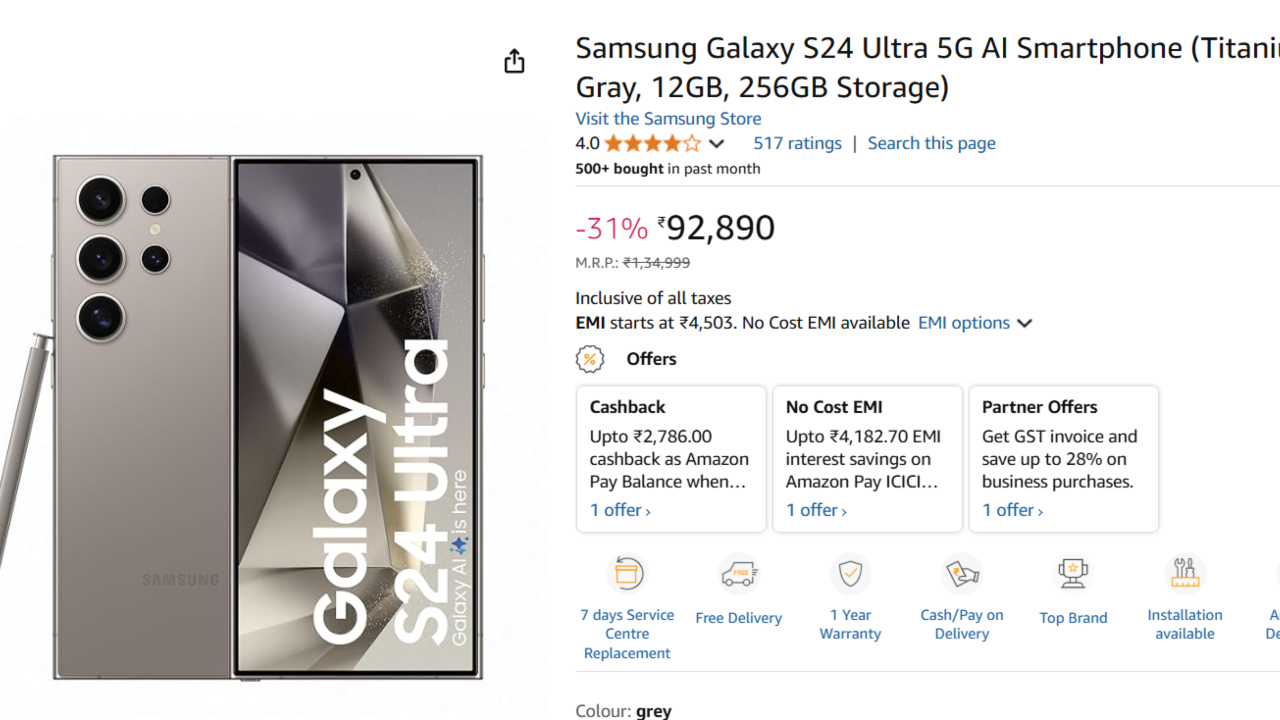Image resolution: width=1280 pixels, height=720 pixels.
Task: Click the share icon above product image
Action: point(514,61)
